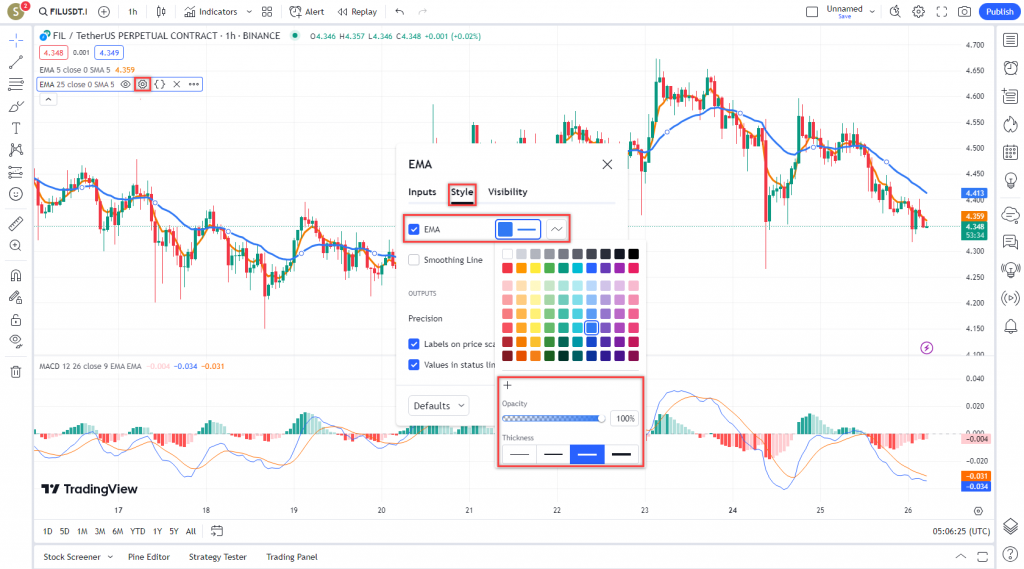Toggle the layout select checkbox
Image resolution: width=1024 pixels, height=569 pixels.
812,12
